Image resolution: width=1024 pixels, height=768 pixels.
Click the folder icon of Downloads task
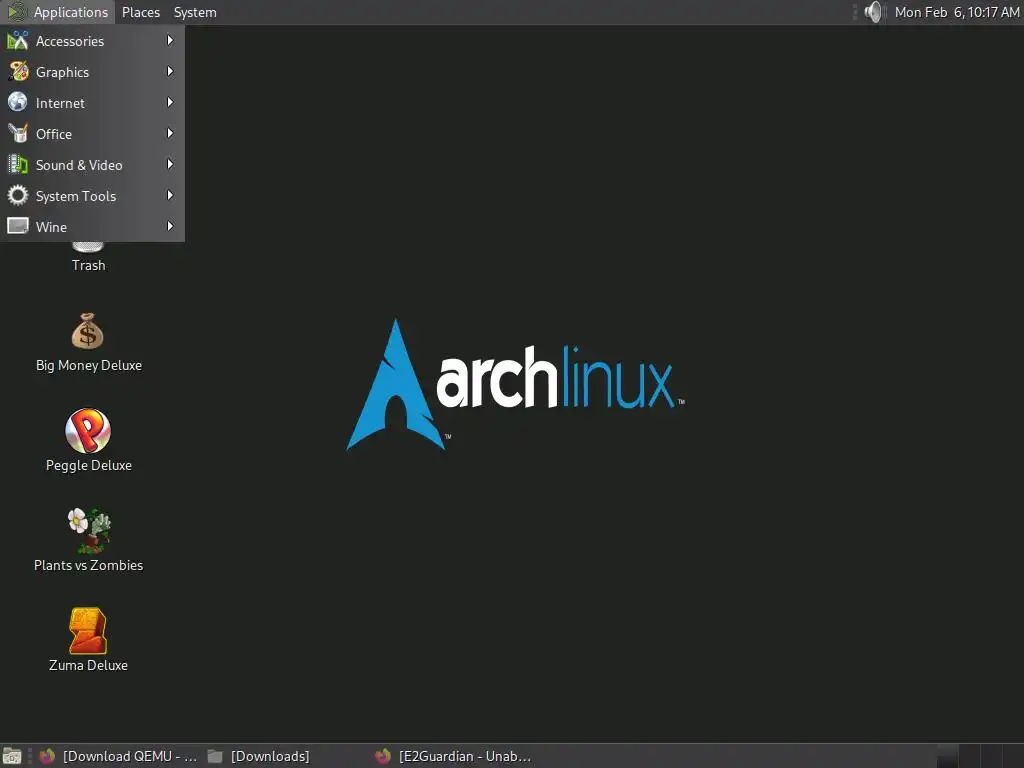pos(215,756)
